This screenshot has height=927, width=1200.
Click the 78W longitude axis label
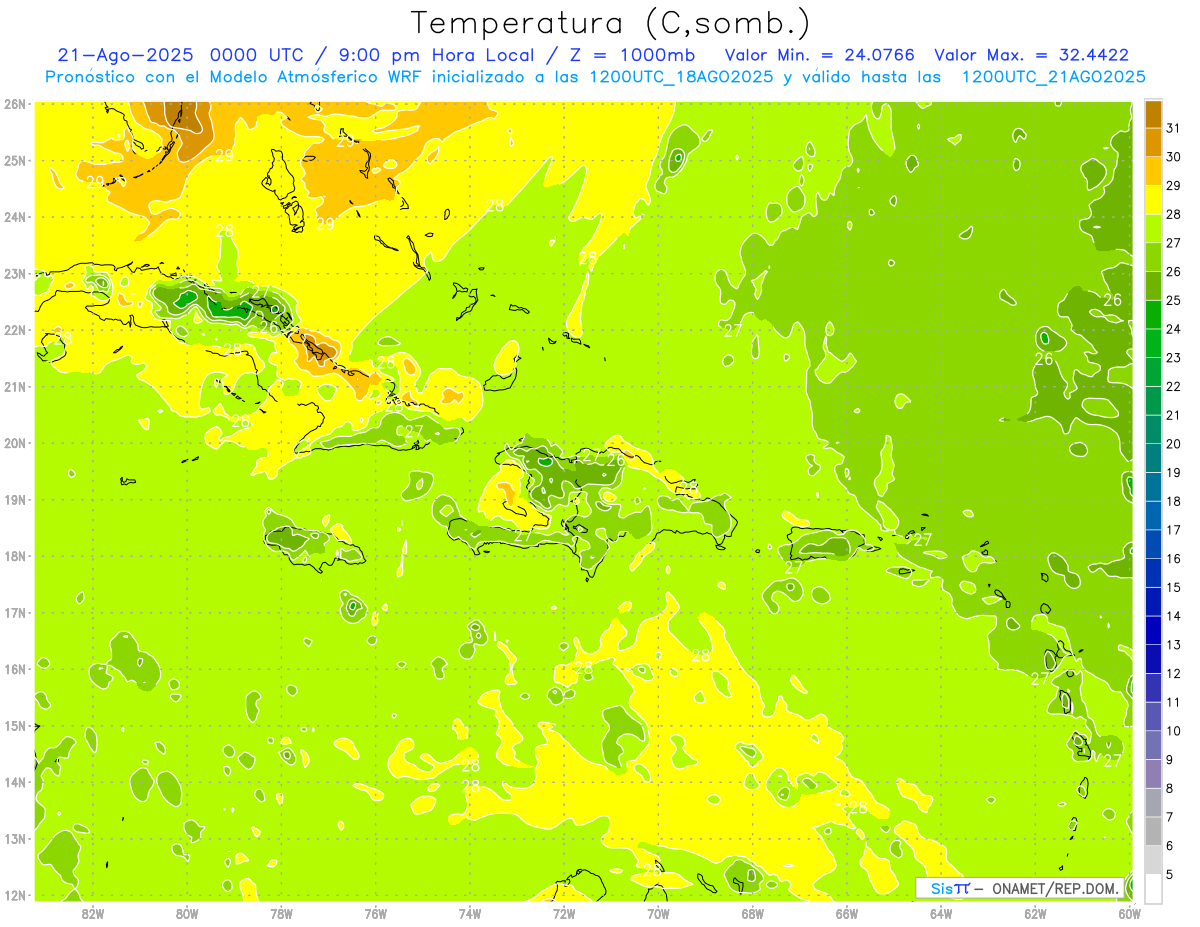pos(281,913)
